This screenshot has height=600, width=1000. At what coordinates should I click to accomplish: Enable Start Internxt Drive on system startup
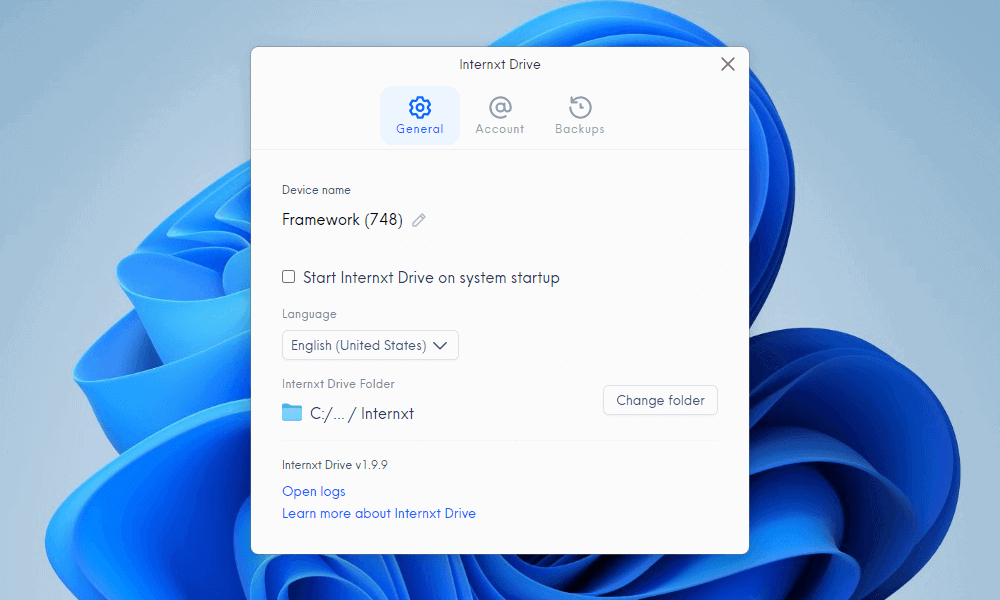pyautogui.click(x=289, y=276)
